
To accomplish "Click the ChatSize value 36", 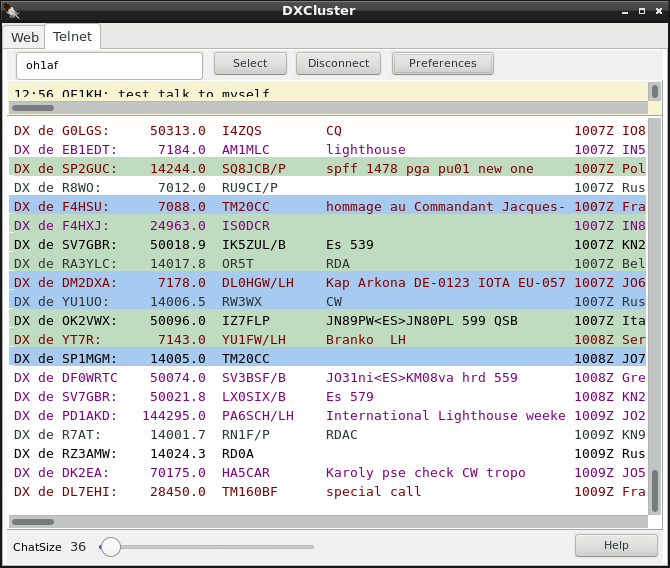I will (x=78, y=547).
